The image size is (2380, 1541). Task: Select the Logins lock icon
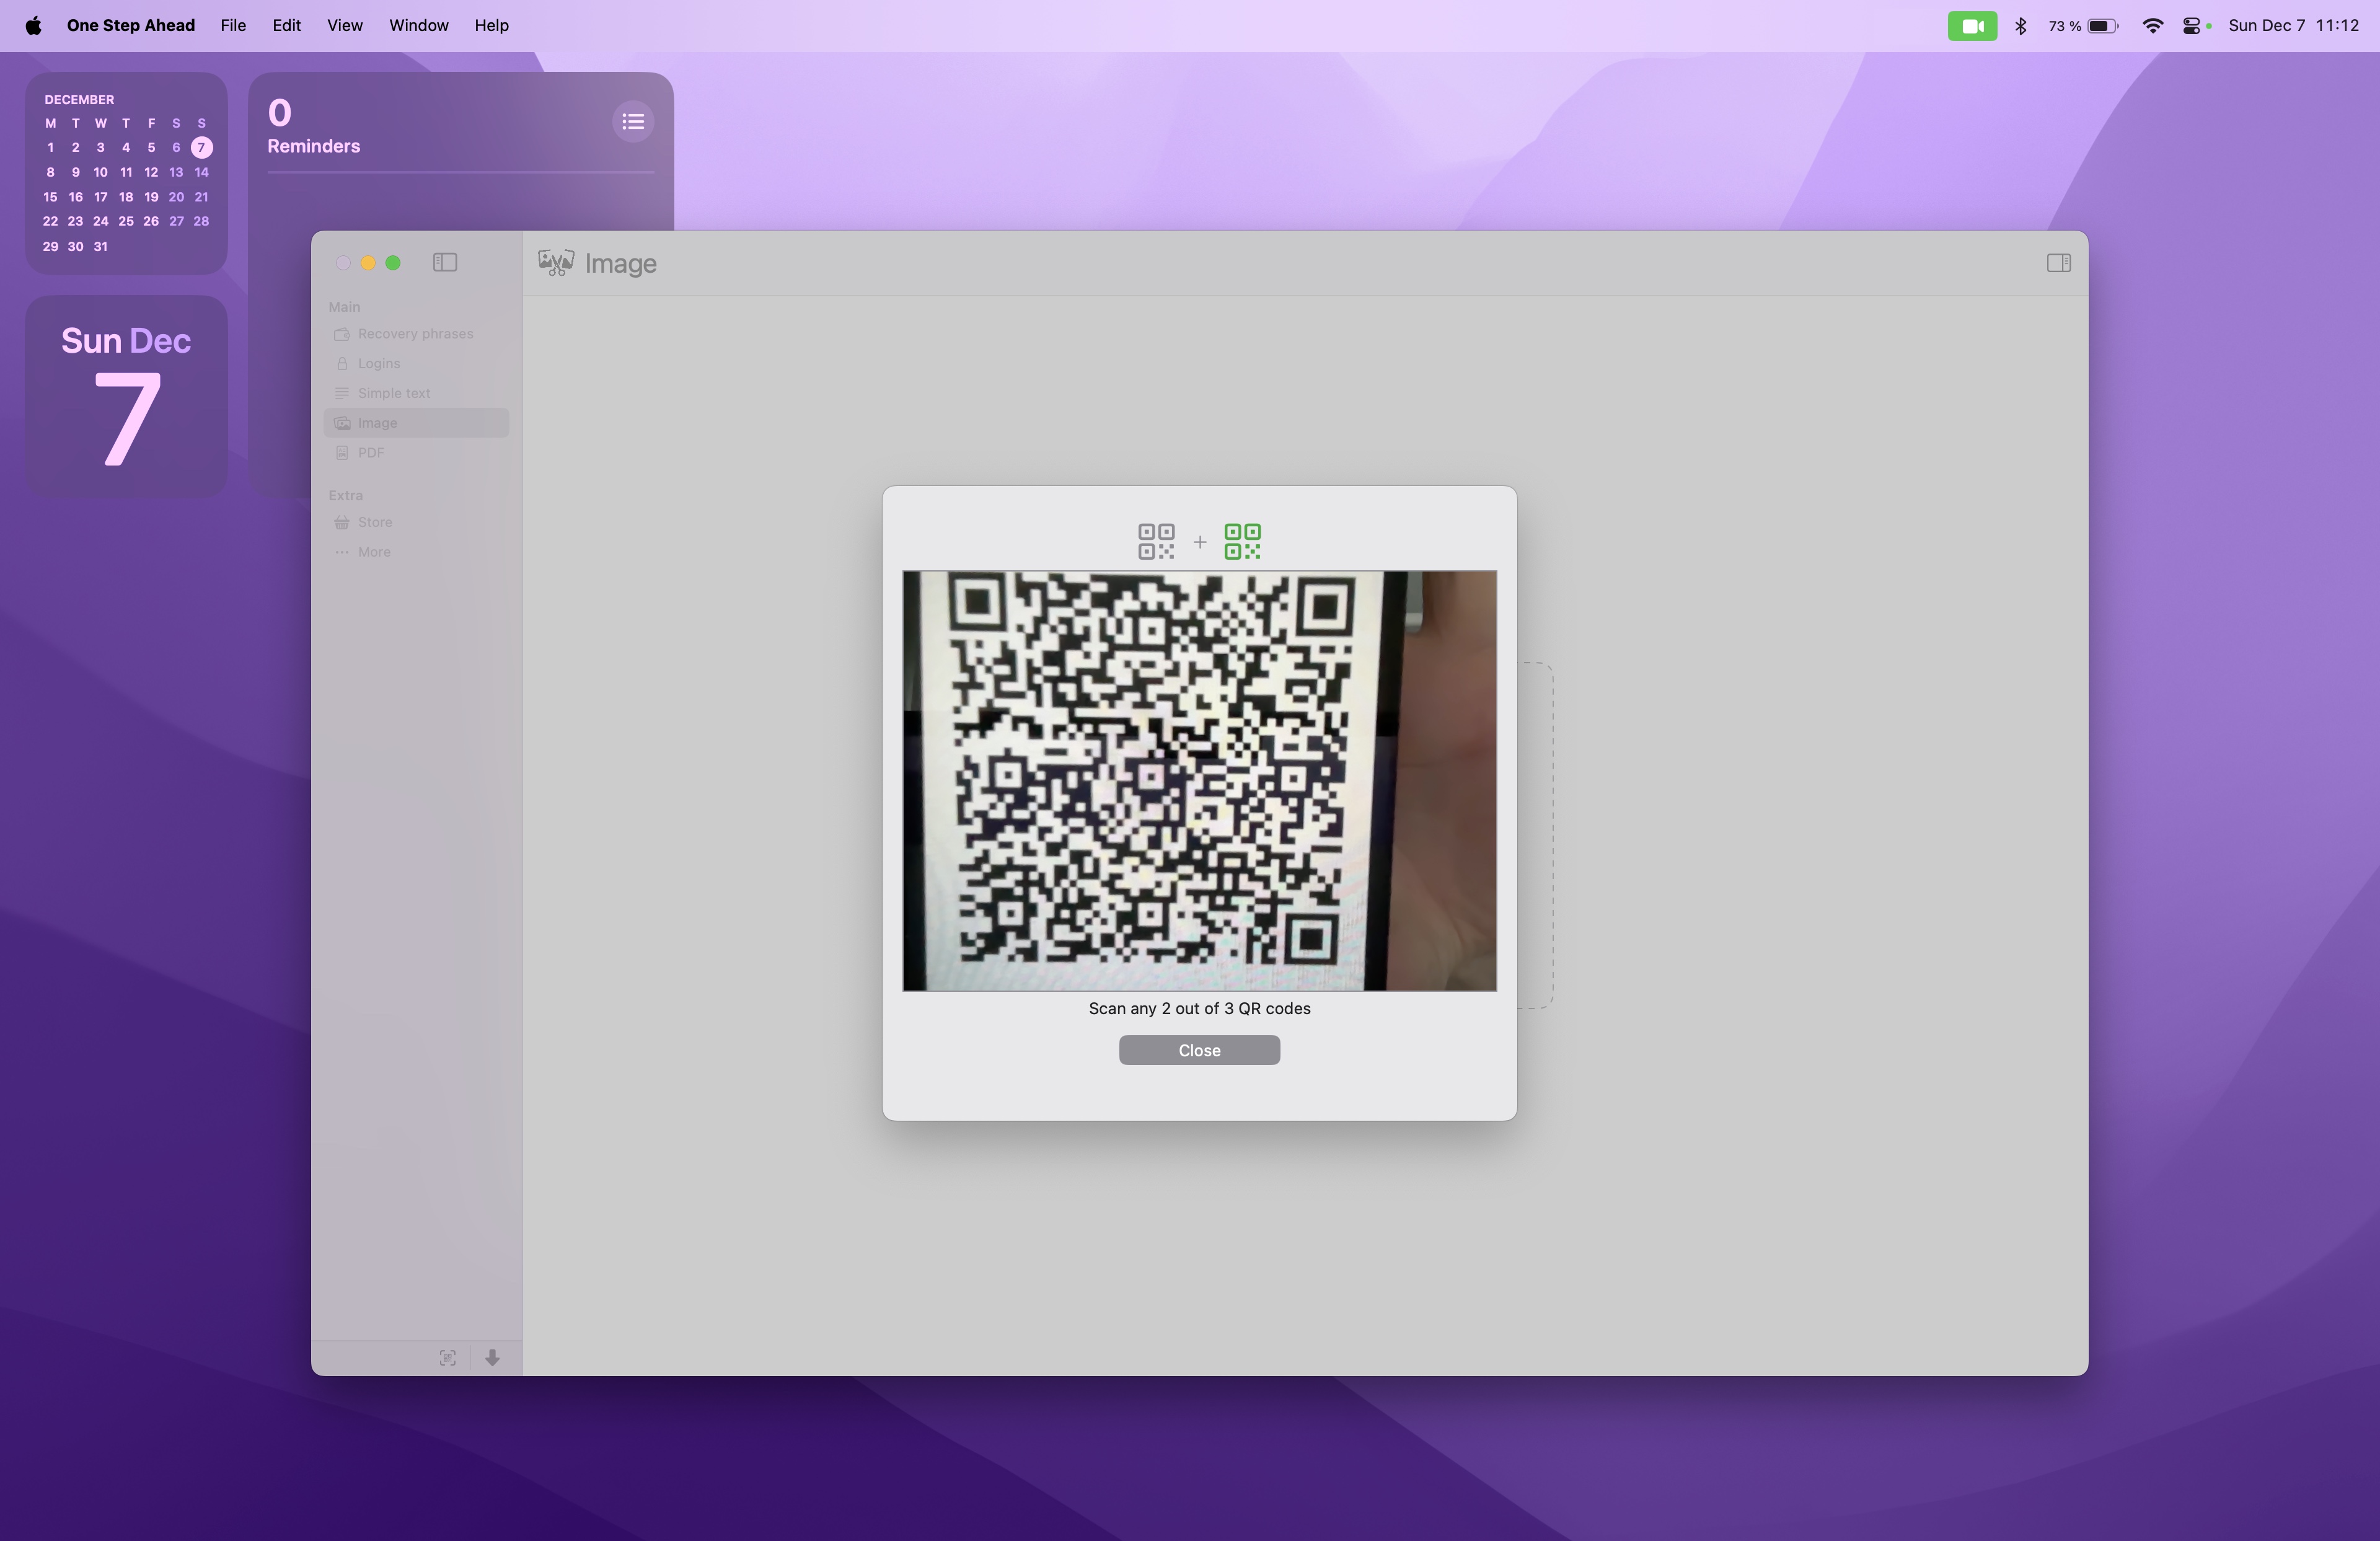(342, 363)
